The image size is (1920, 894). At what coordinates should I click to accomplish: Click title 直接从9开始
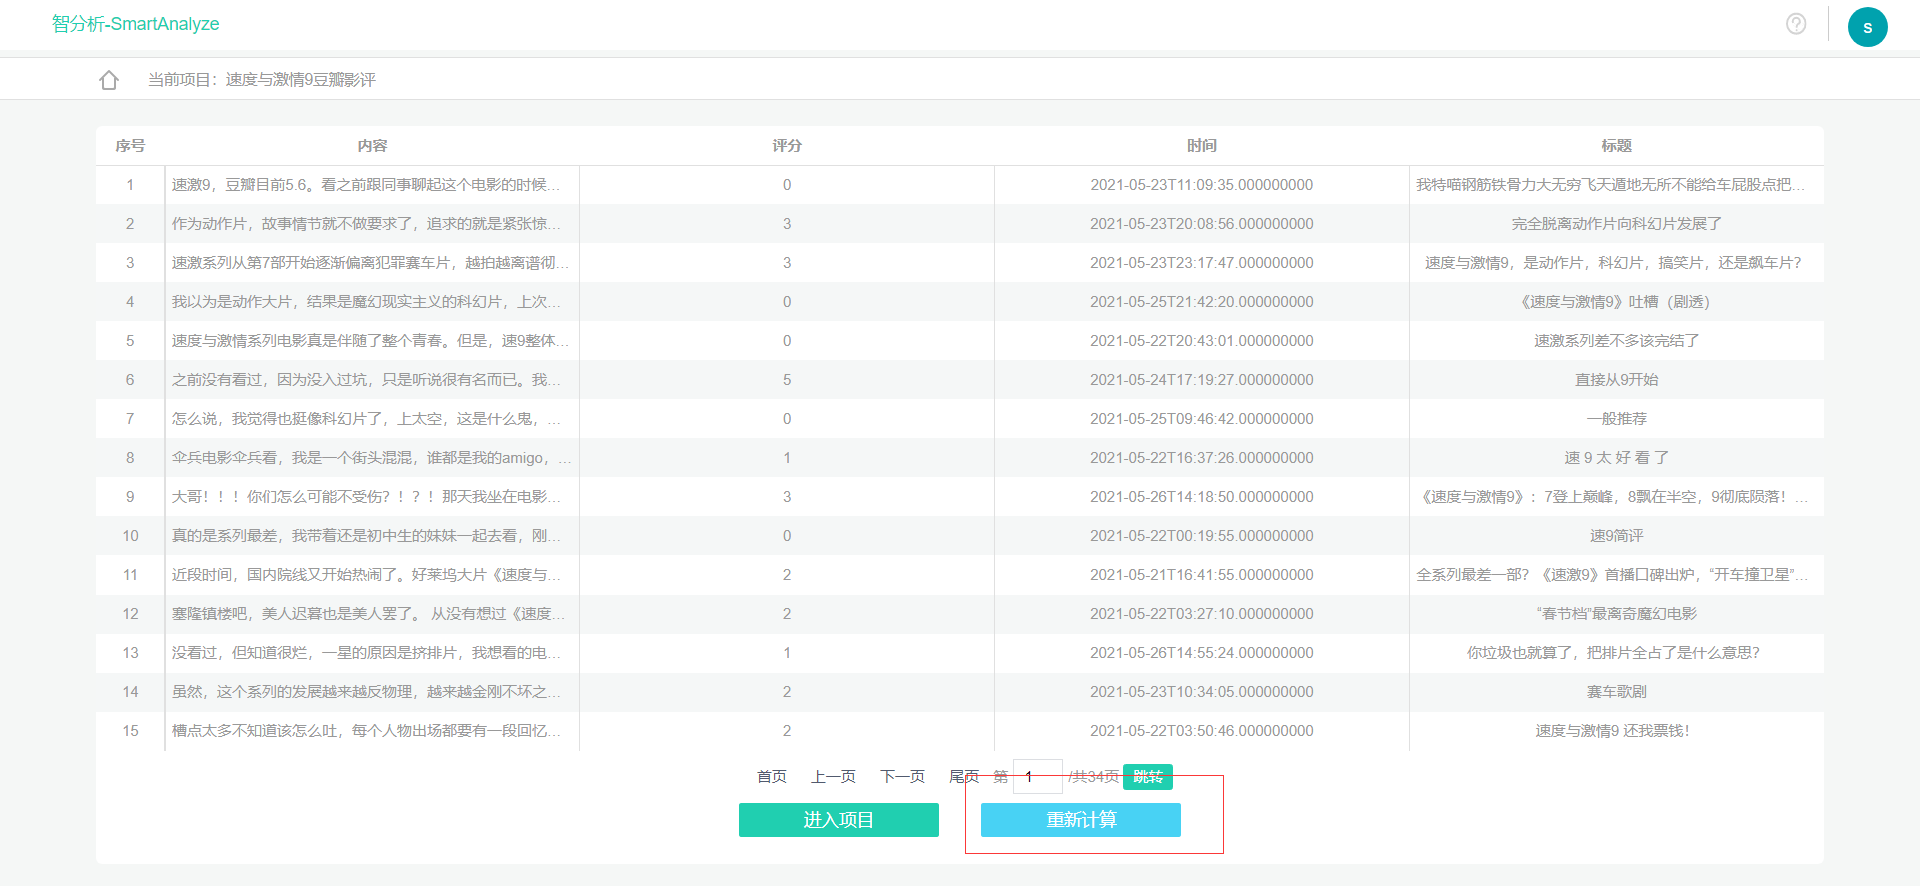coord(1617,380)
